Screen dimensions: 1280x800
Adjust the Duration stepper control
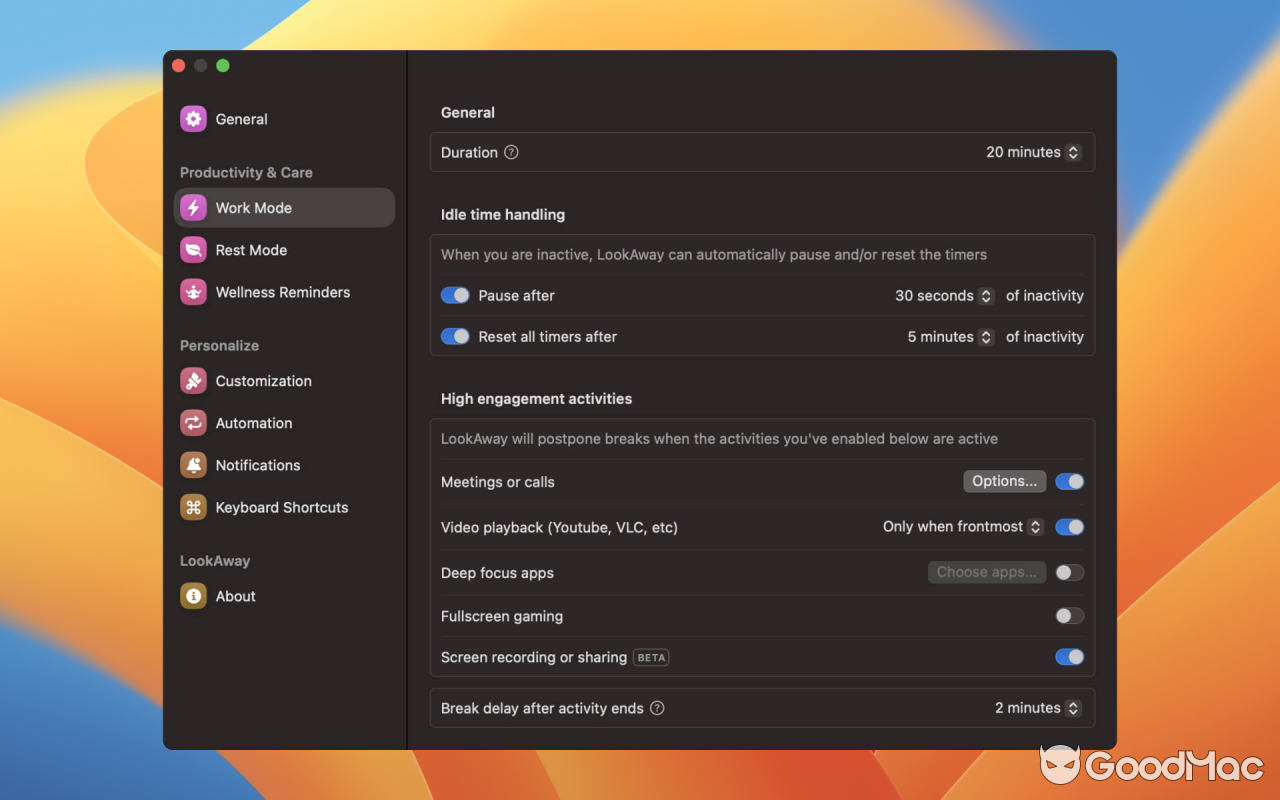pos(1073,152)
